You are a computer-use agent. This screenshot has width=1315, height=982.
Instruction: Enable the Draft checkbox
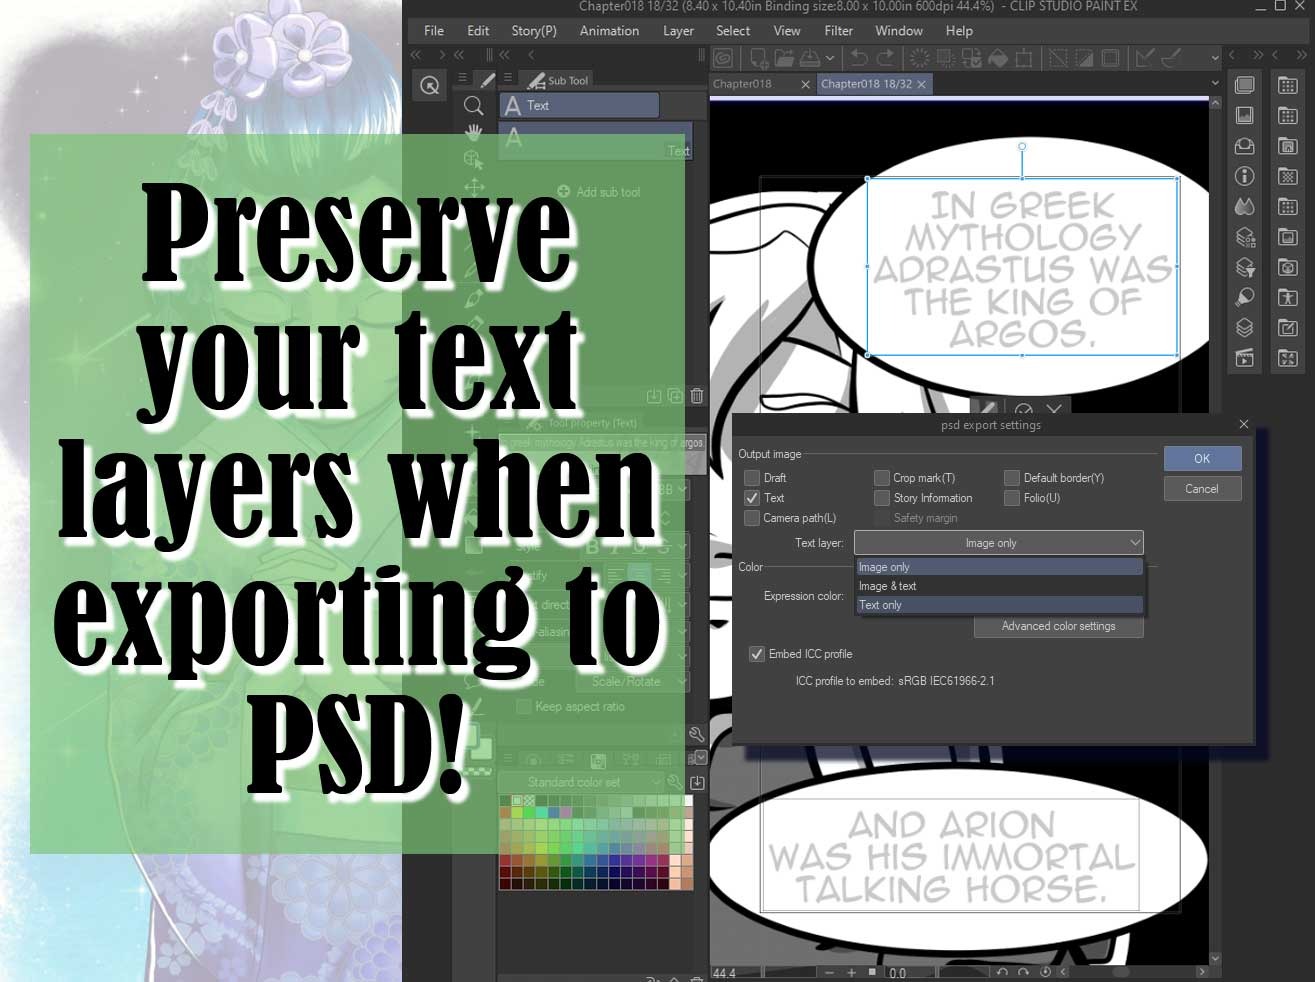pos(752,478)
